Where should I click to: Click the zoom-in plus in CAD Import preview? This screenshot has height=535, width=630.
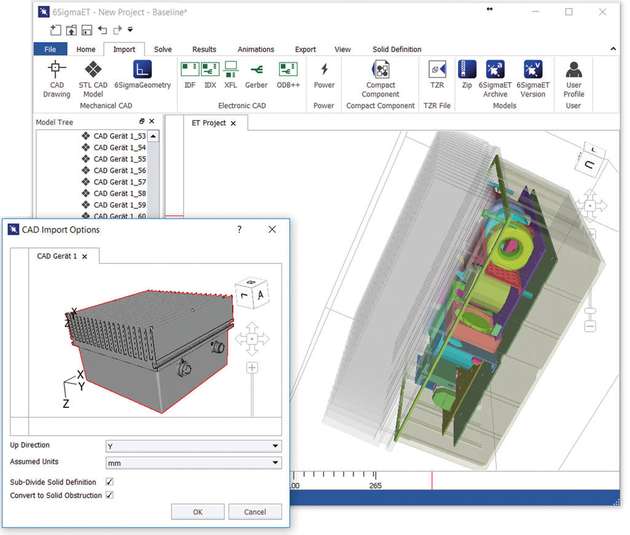[x=252, y=368]
